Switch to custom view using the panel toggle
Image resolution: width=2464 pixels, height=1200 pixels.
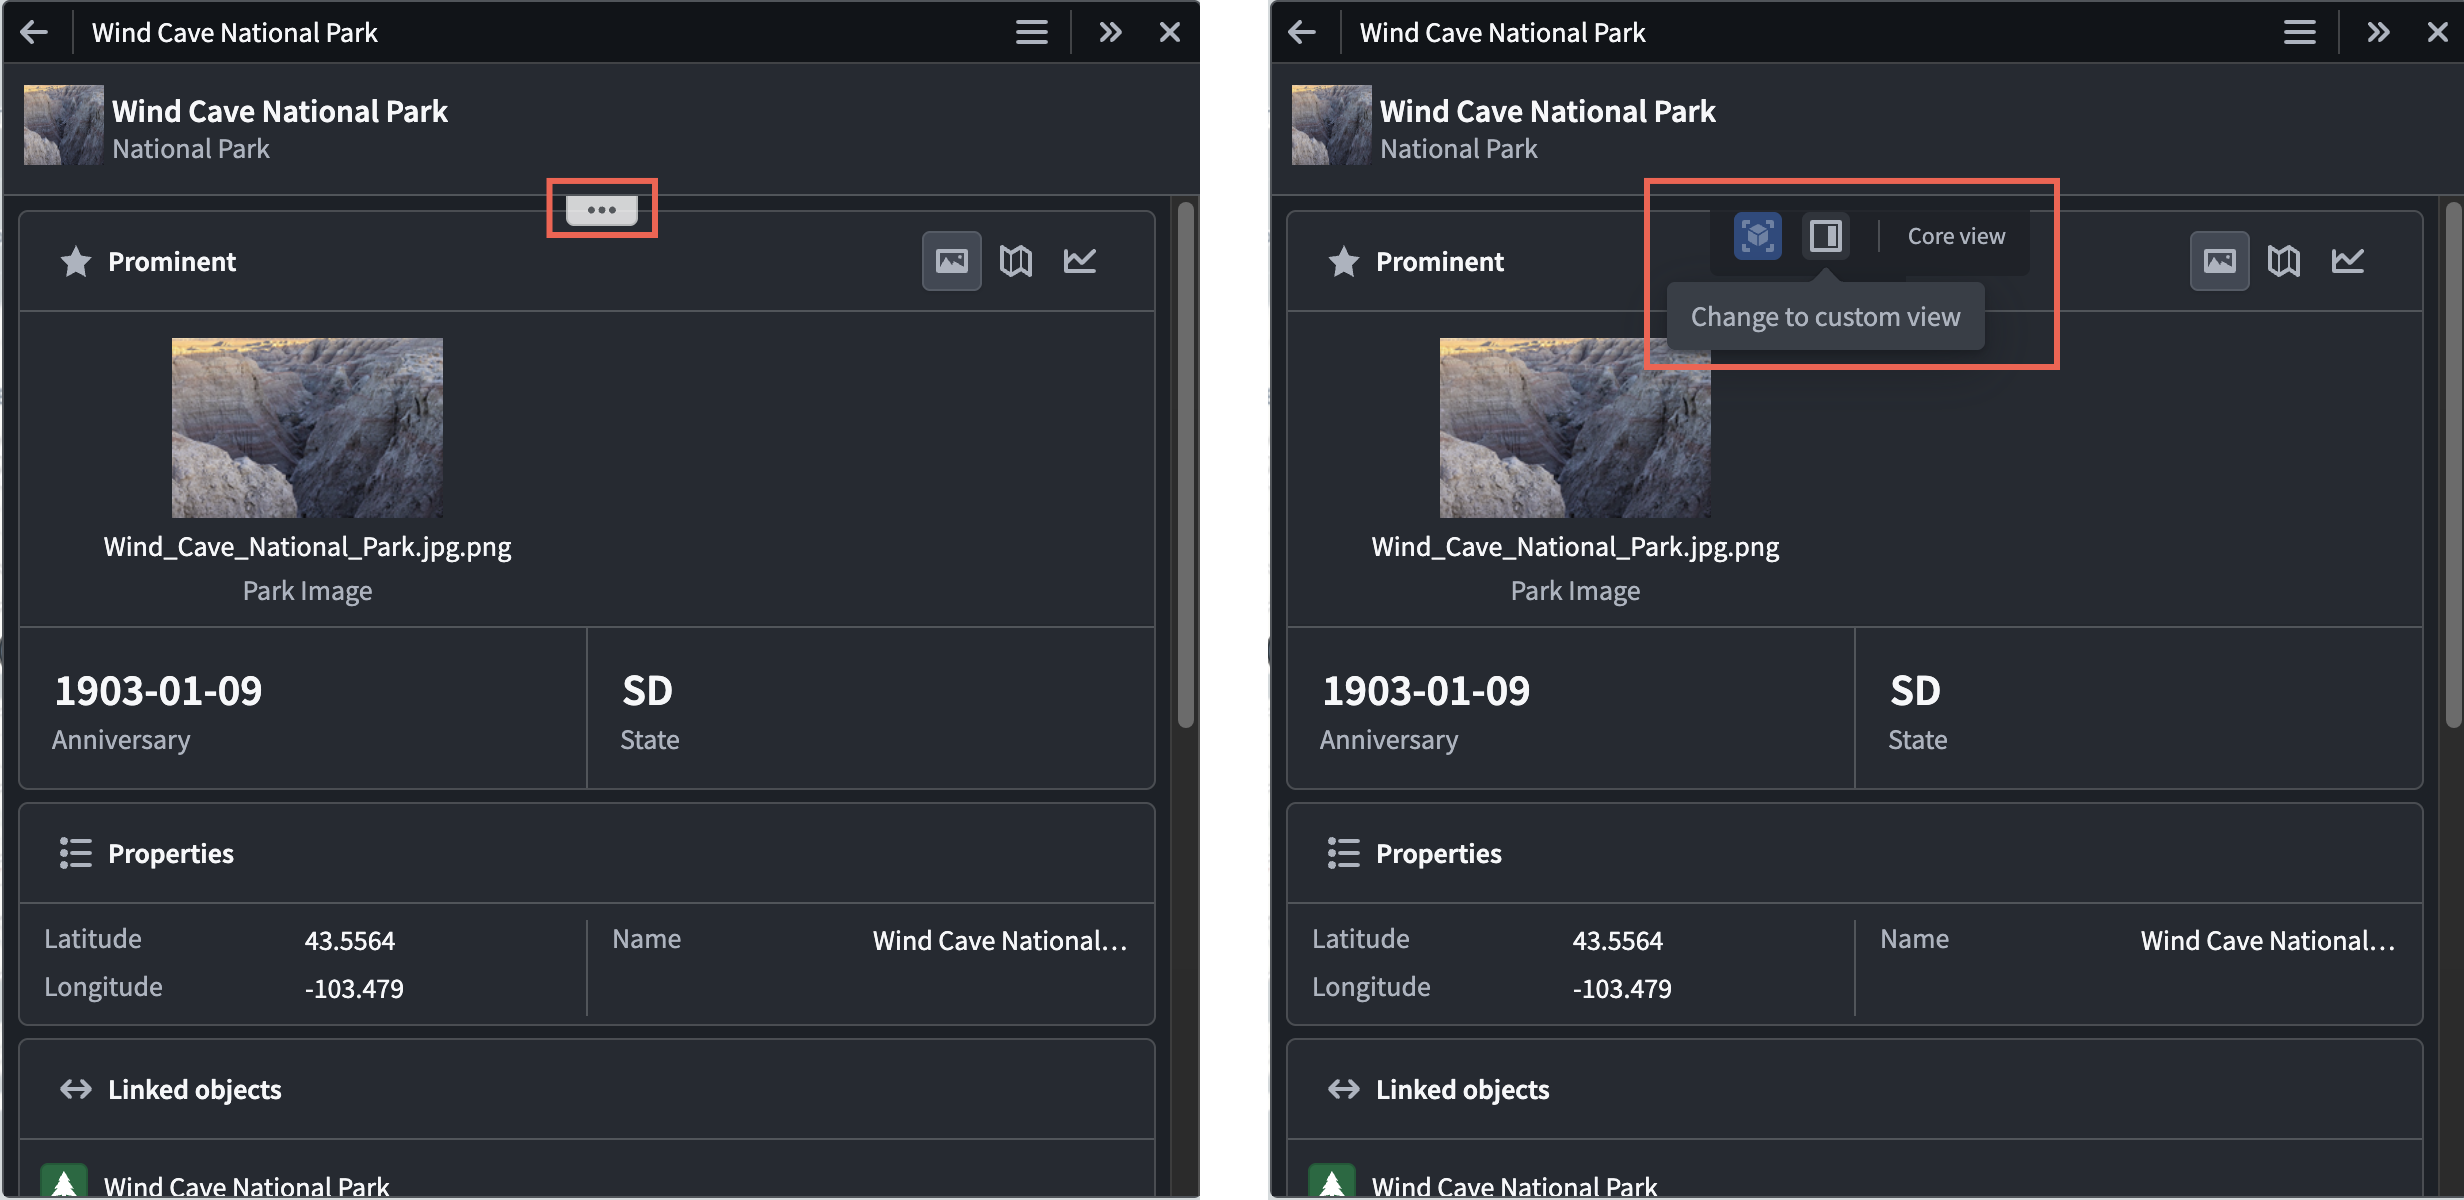click(1825, 236)
